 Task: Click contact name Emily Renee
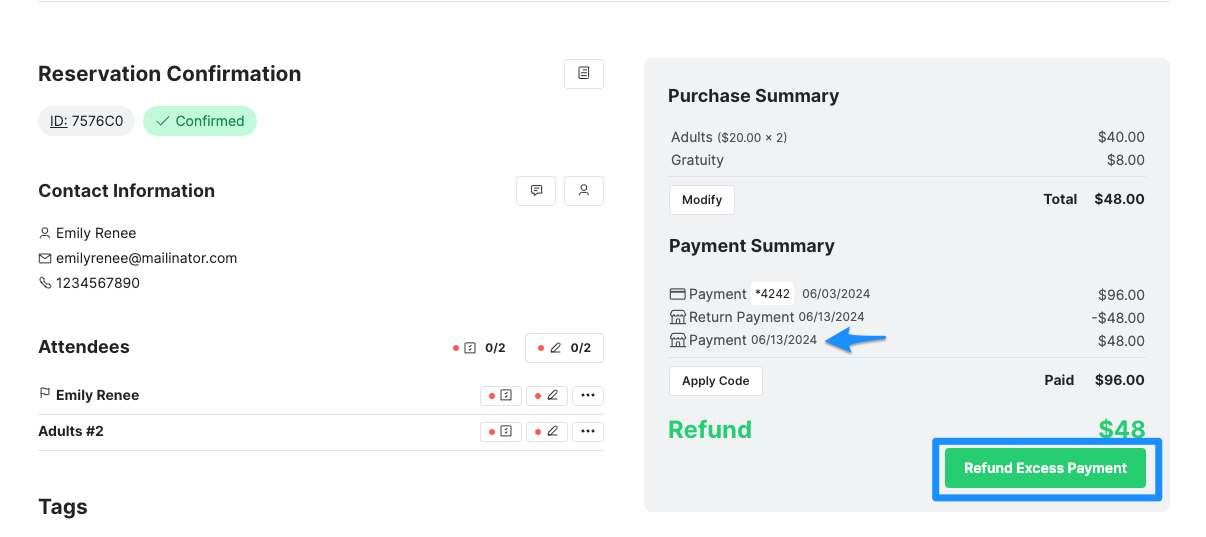point(96,233)
